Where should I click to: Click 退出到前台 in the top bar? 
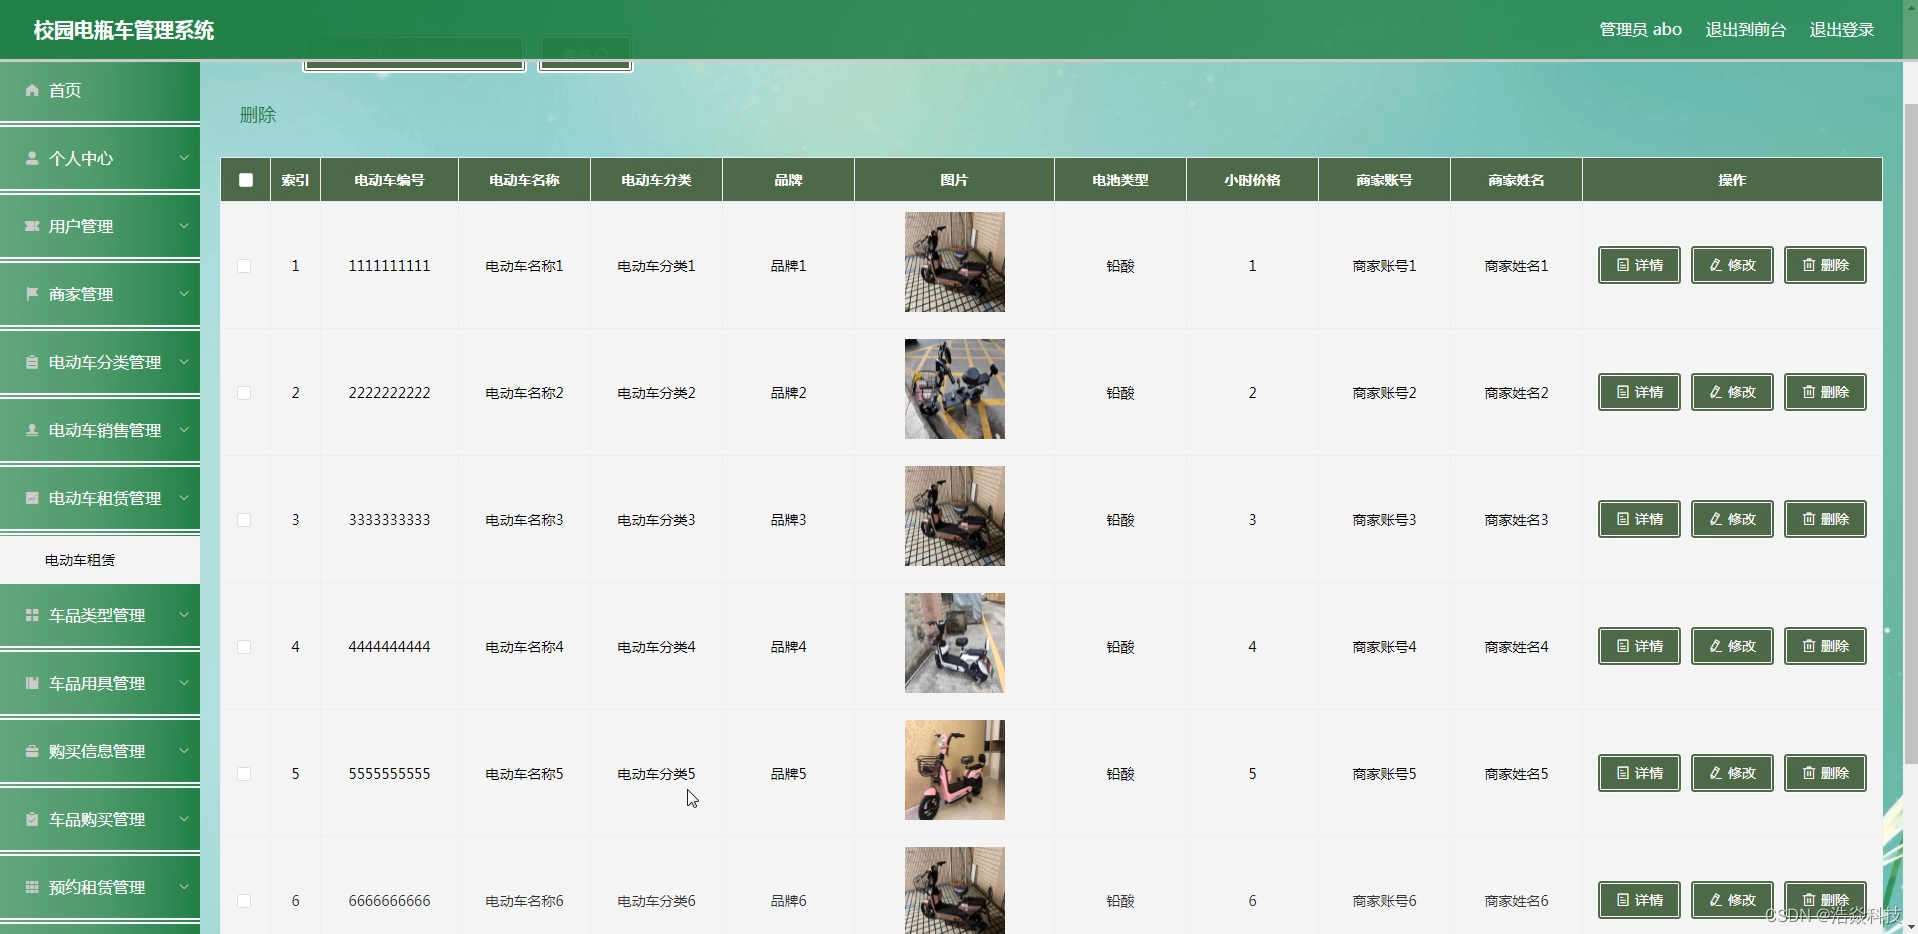tap(1745, 30)
